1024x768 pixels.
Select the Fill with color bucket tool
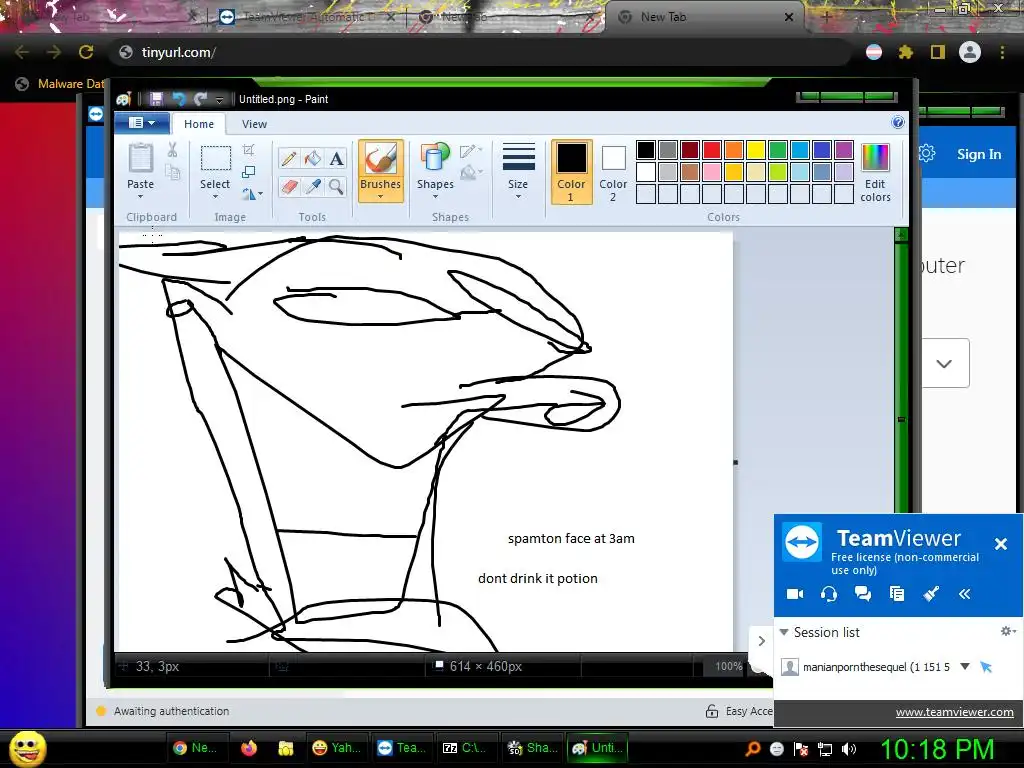coord(313,159)
